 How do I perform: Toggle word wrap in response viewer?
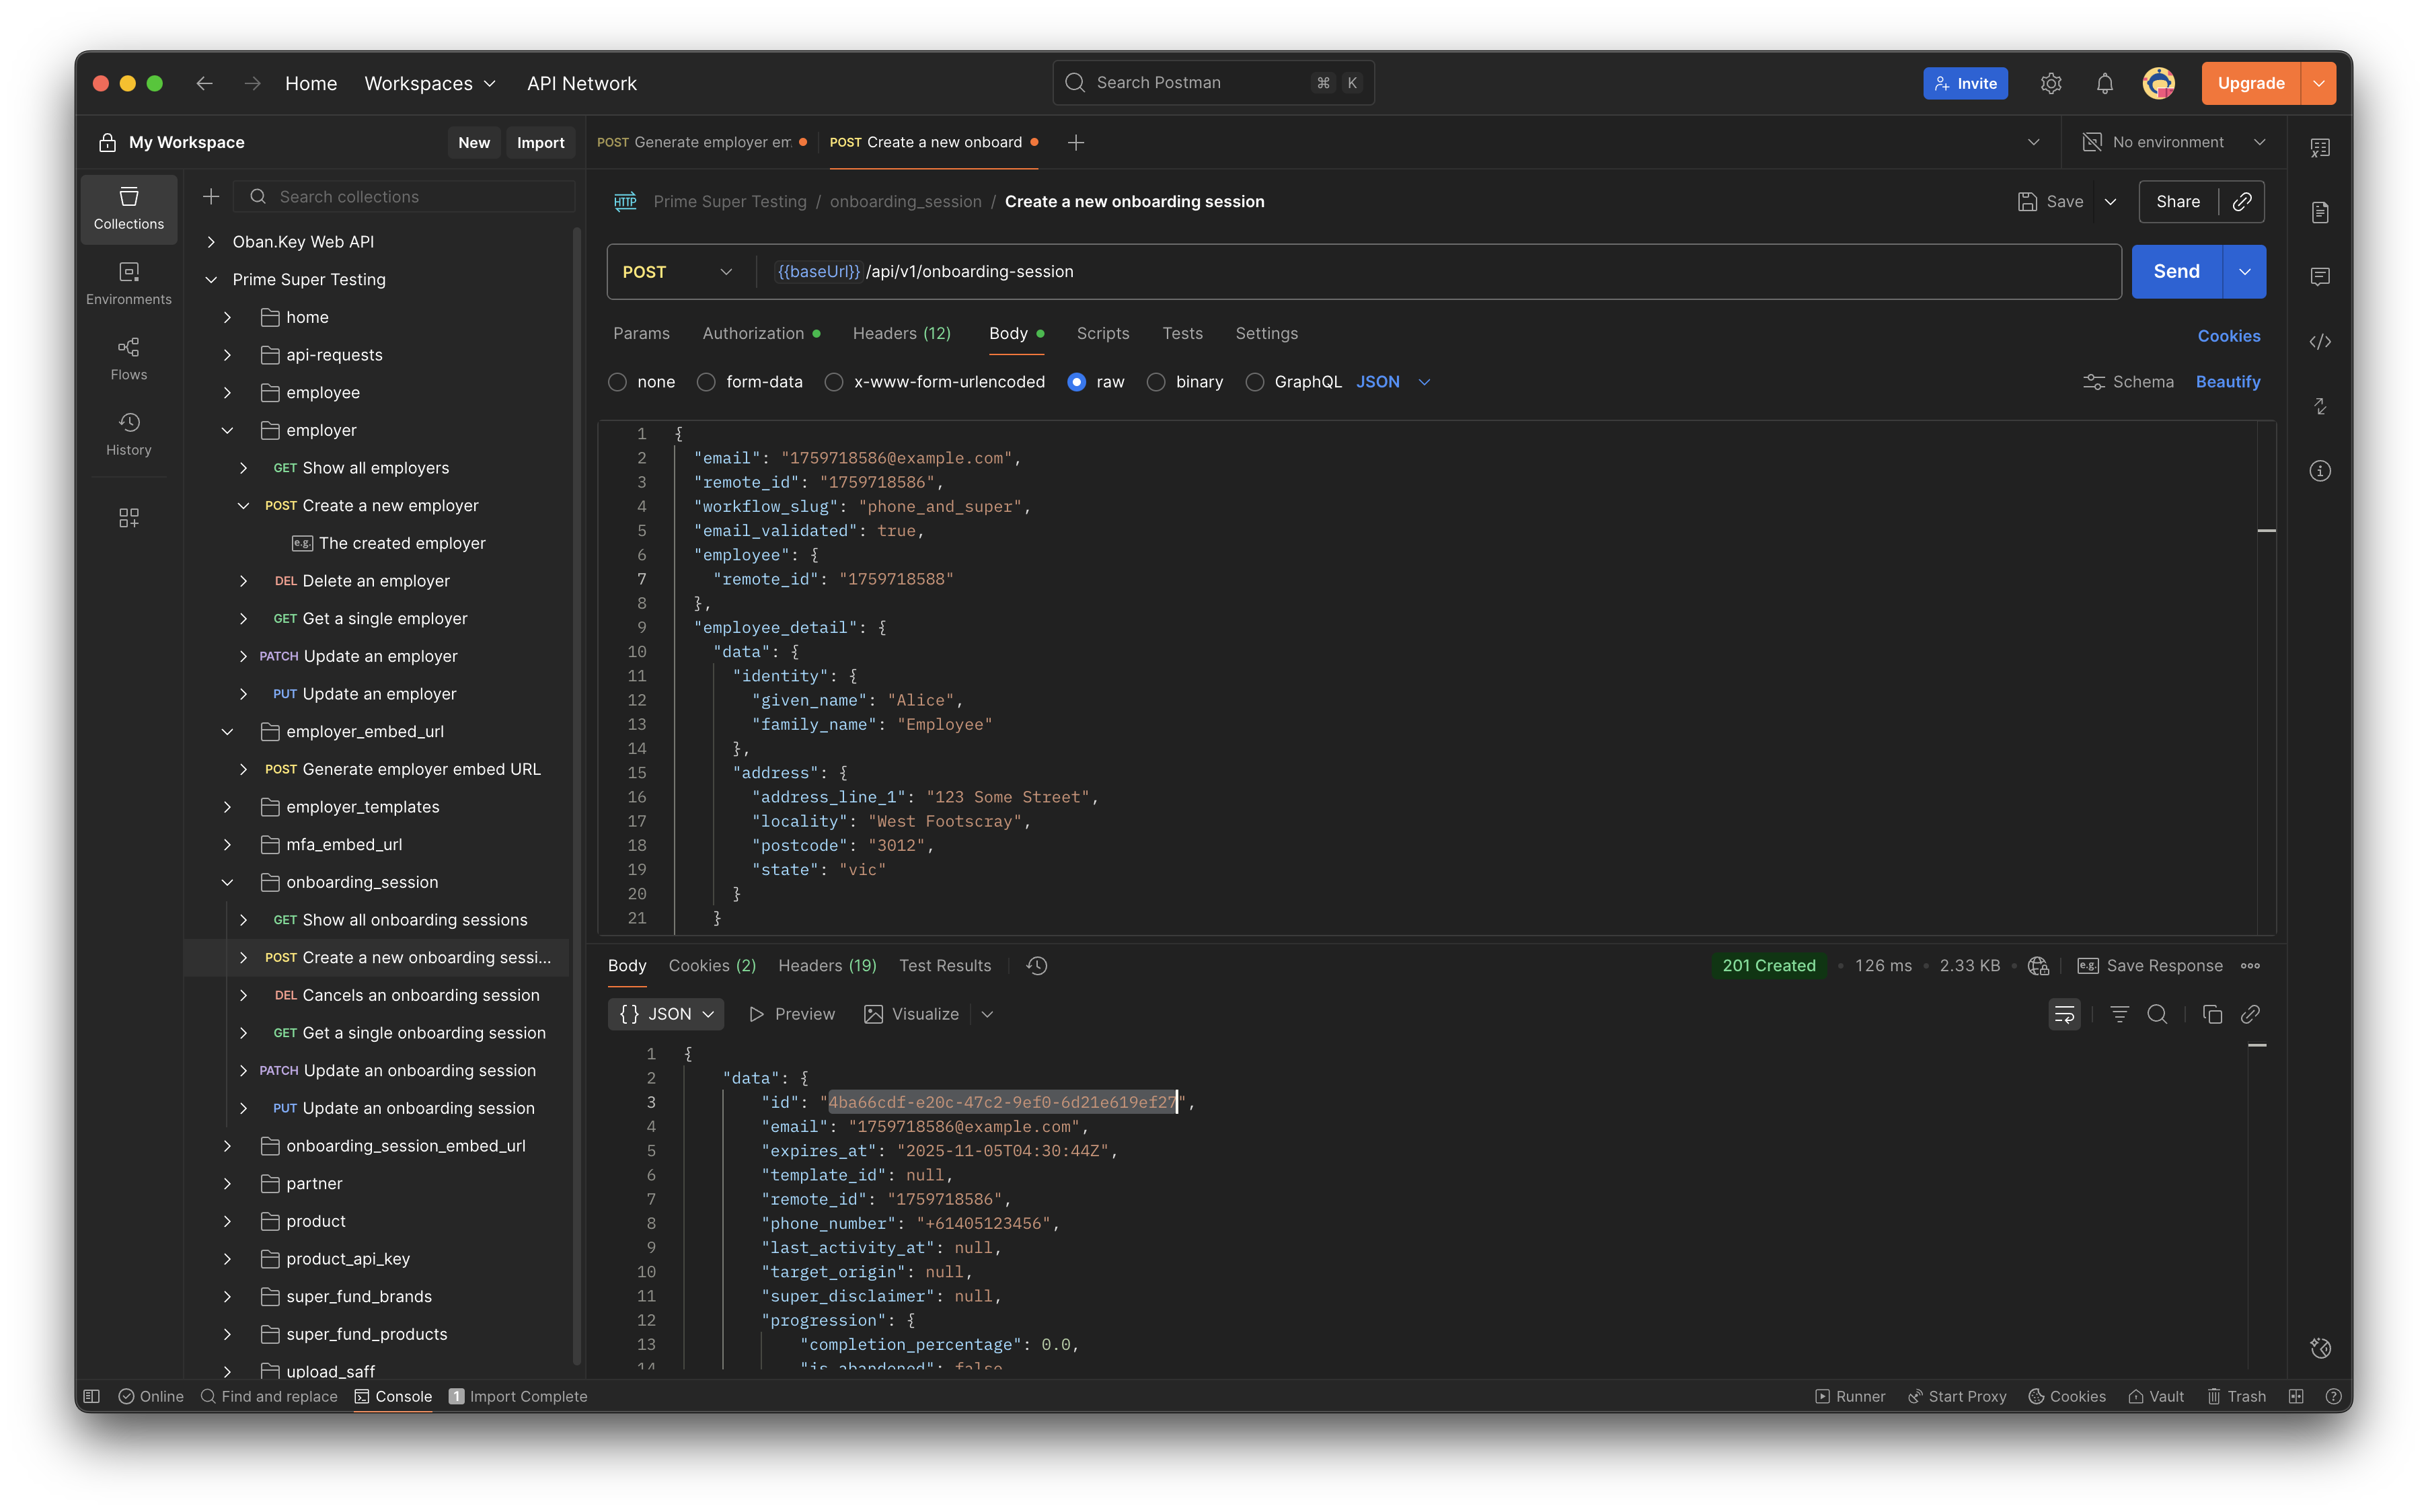(x=2064, y=1014)
